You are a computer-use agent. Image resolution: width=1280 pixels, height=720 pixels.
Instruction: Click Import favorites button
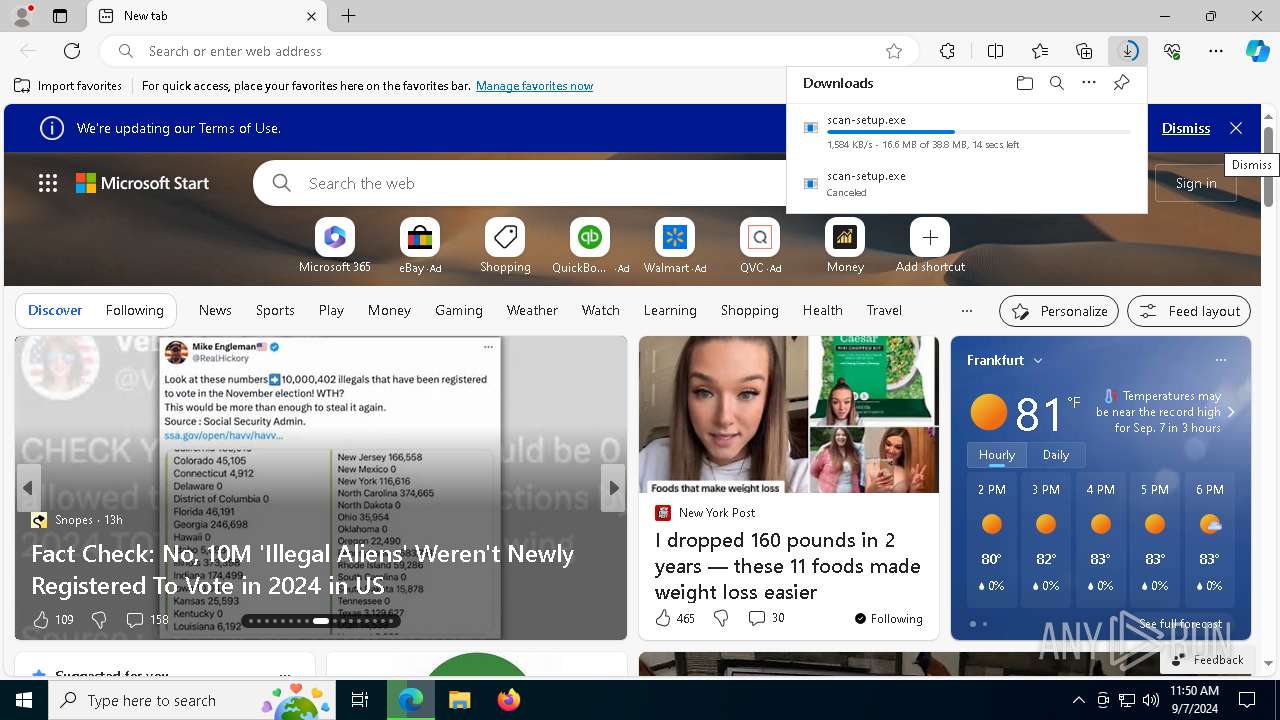coord(68,86)
